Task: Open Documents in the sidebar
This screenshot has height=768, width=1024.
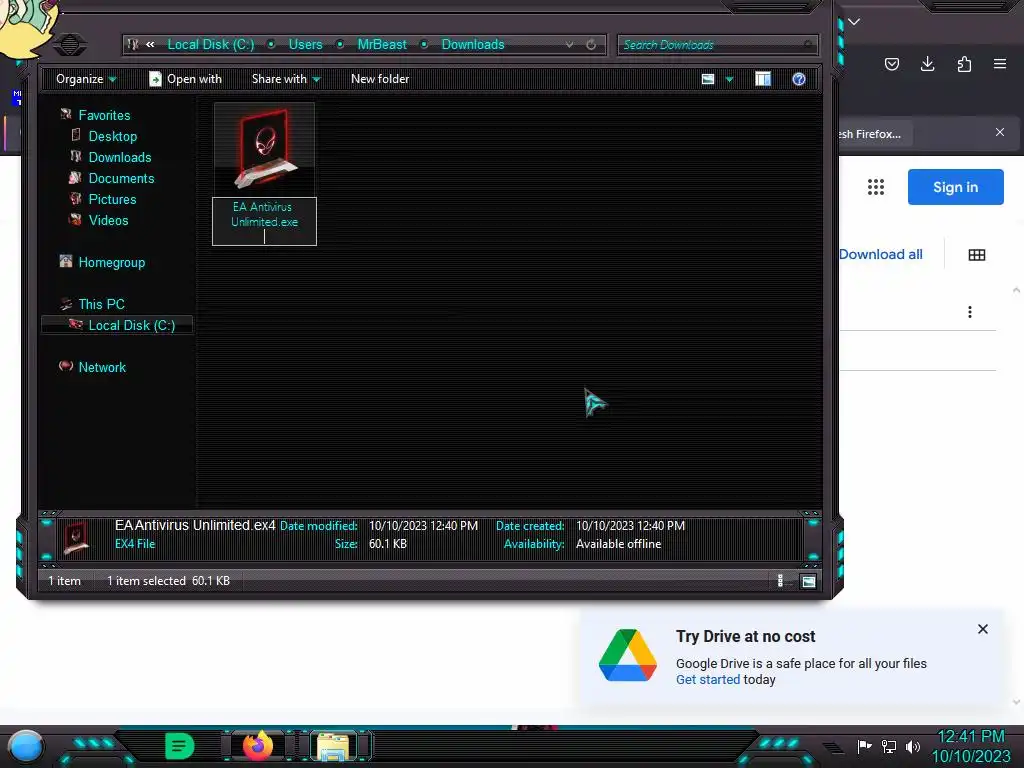Action: coord(121,178)
